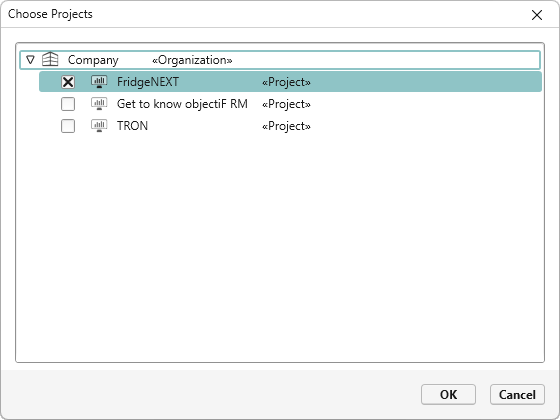
Task: Click «Project» label beside Get to know objectiF RM
Action: pos(286,104)
